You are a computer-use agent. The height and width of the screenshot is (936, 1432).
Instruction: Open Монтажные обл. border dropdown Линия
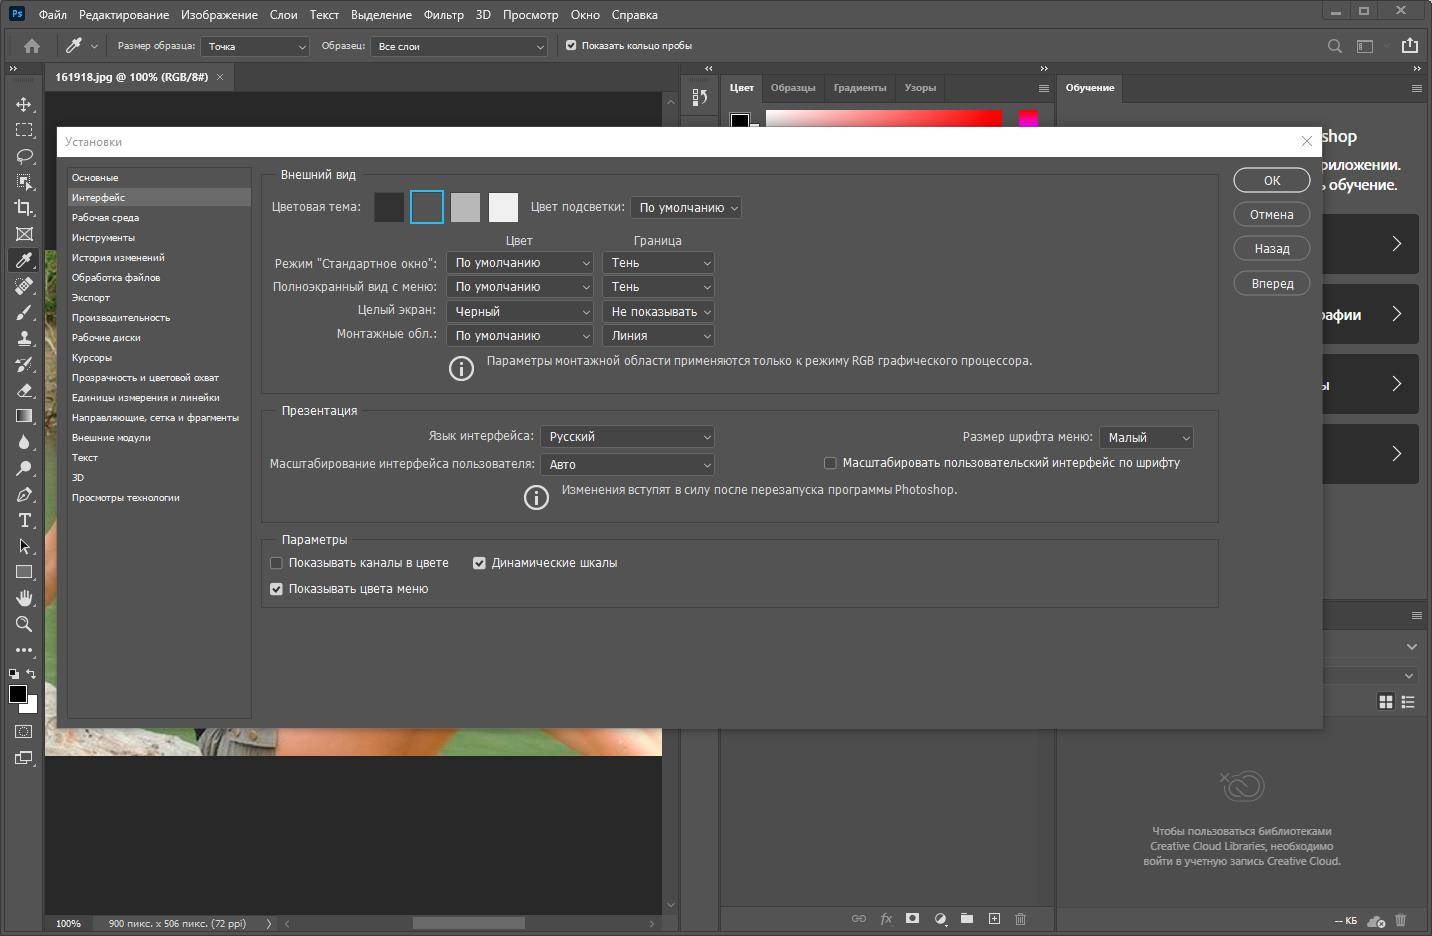click(658, 336)
